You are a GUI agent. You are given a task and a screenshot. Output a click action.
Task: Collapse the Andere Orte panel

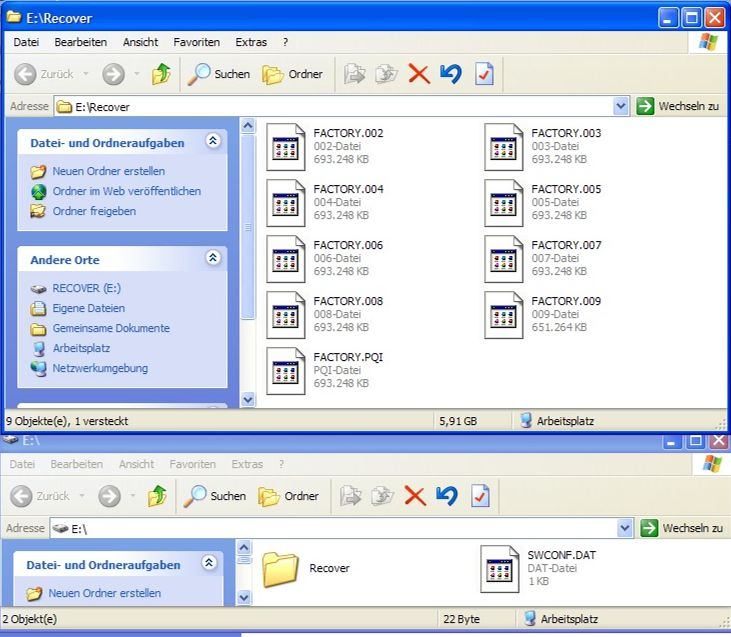point(213,257)
